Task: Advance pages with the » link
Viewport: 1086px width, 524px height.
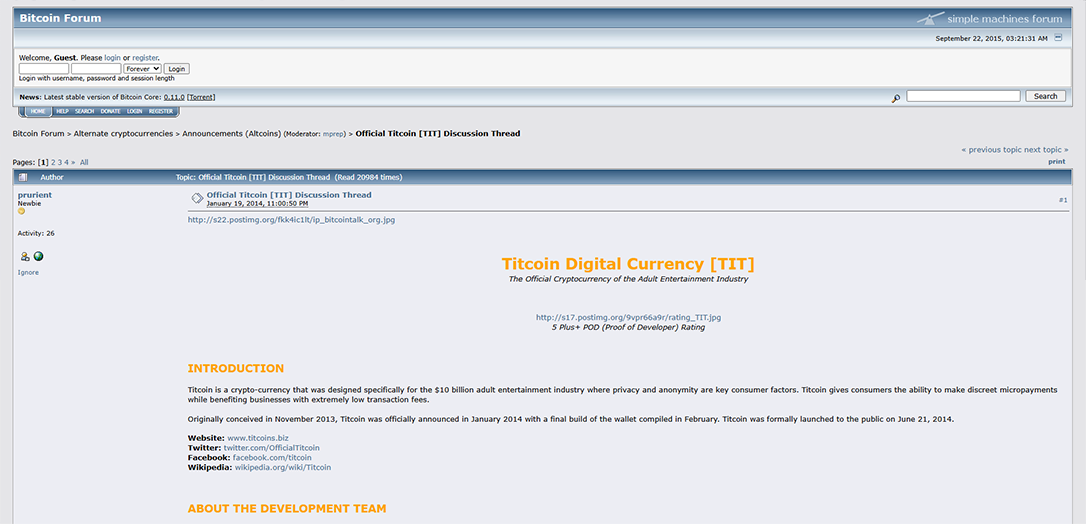Action: point(73,162)
